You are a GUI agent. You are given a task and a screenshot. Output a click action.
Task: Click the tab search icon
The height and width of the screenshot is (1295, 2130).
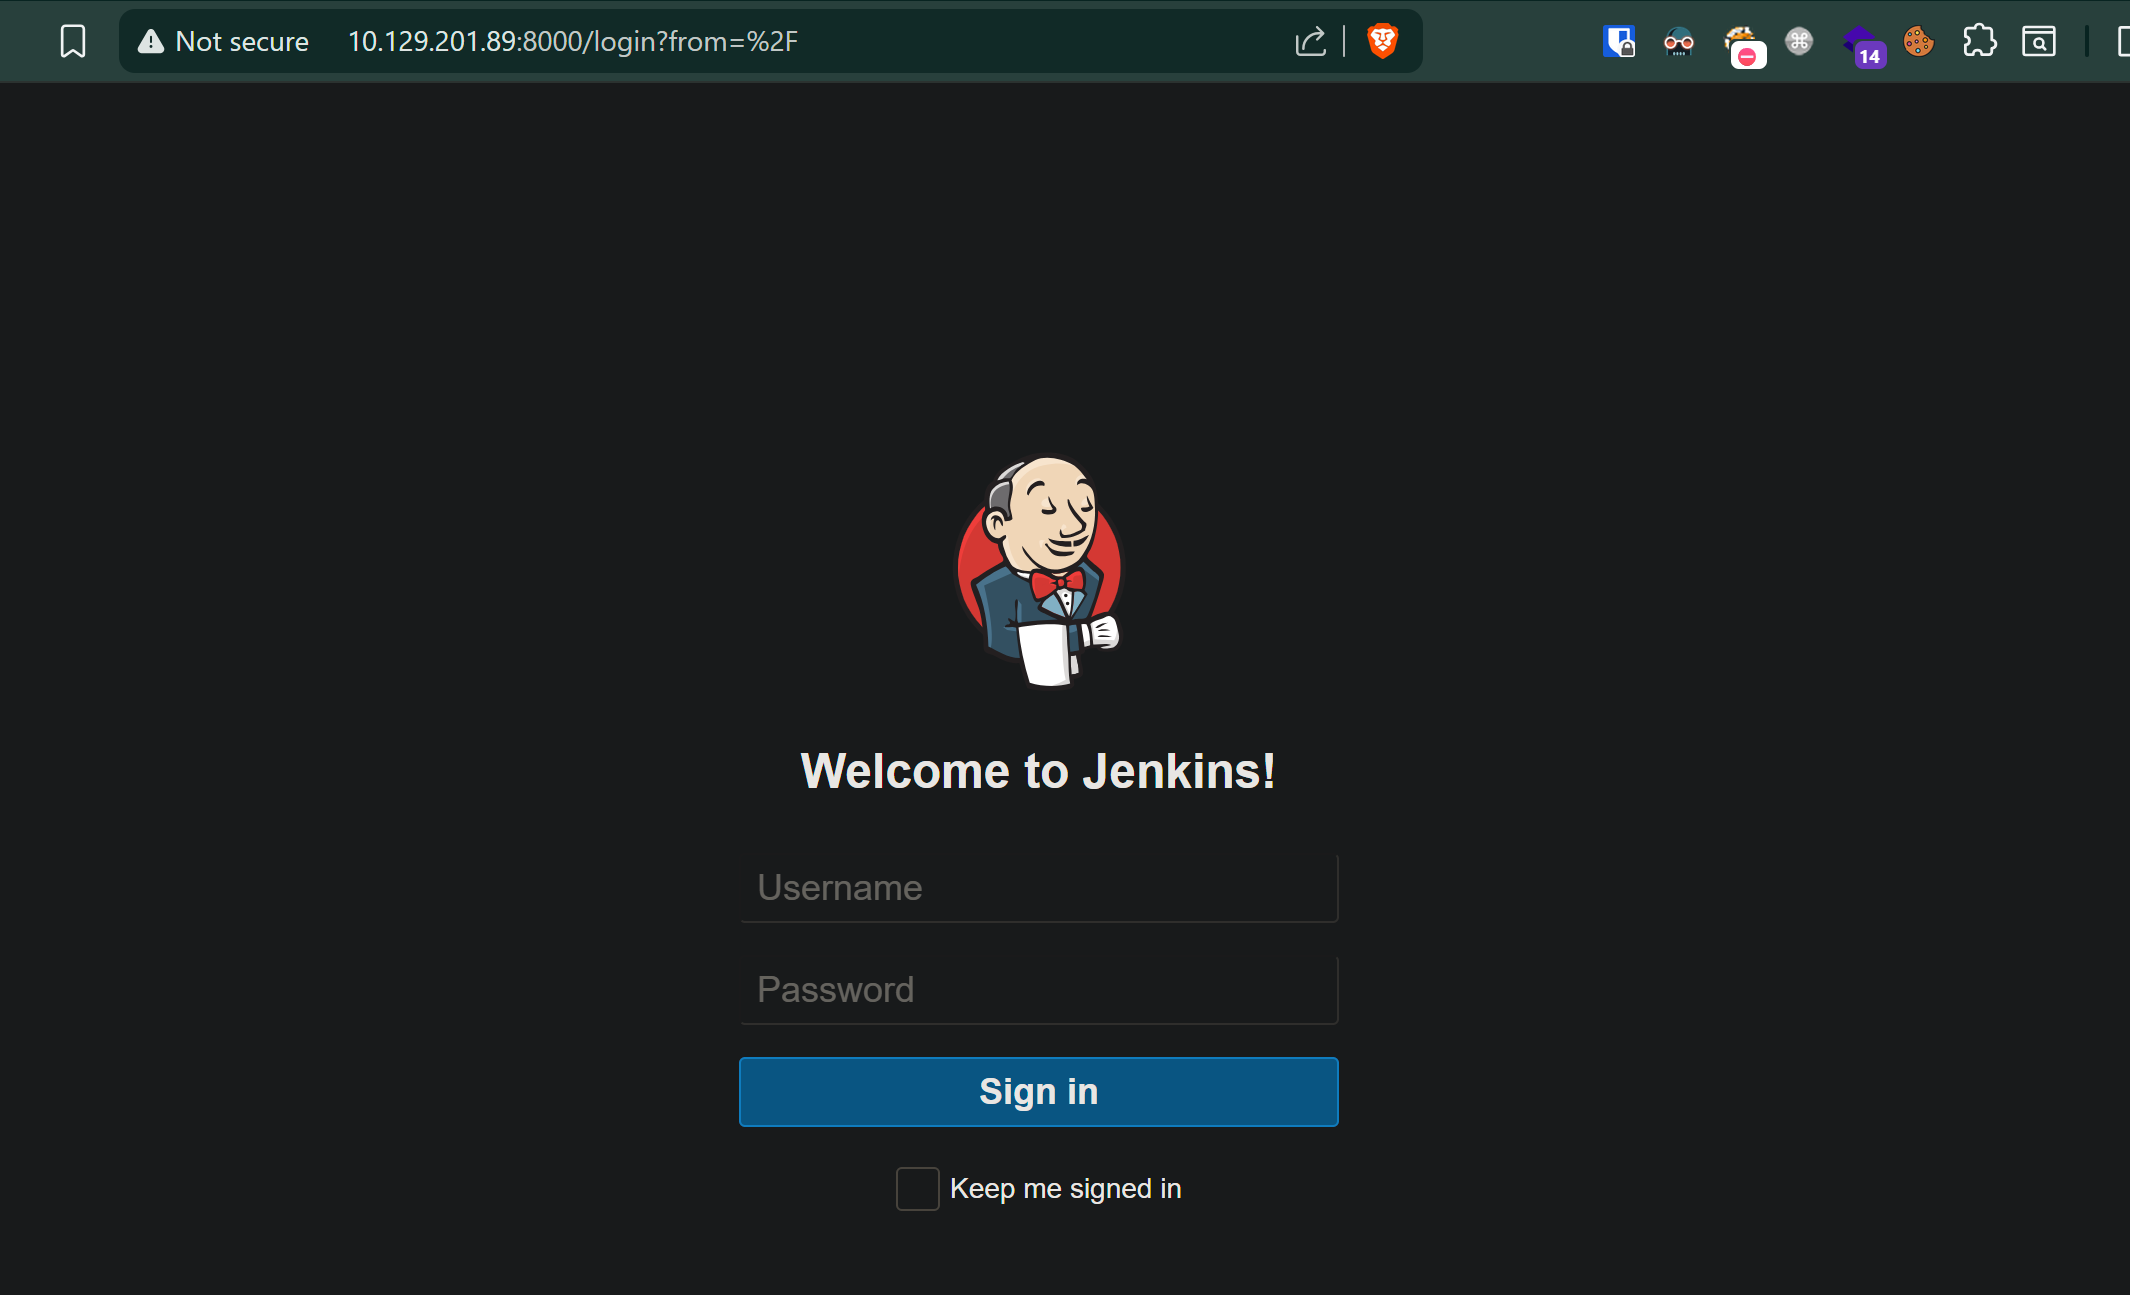(2039, 41)
